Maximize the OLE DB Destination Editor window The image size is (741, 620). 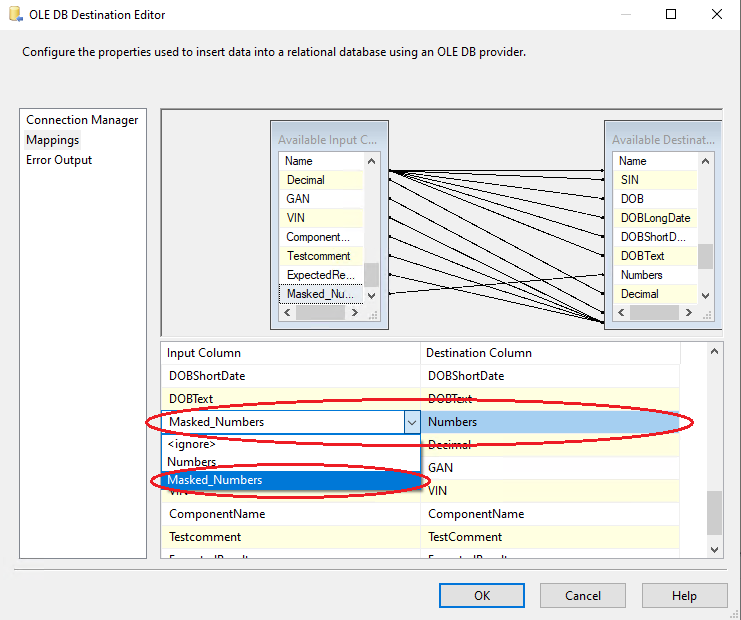671,15
